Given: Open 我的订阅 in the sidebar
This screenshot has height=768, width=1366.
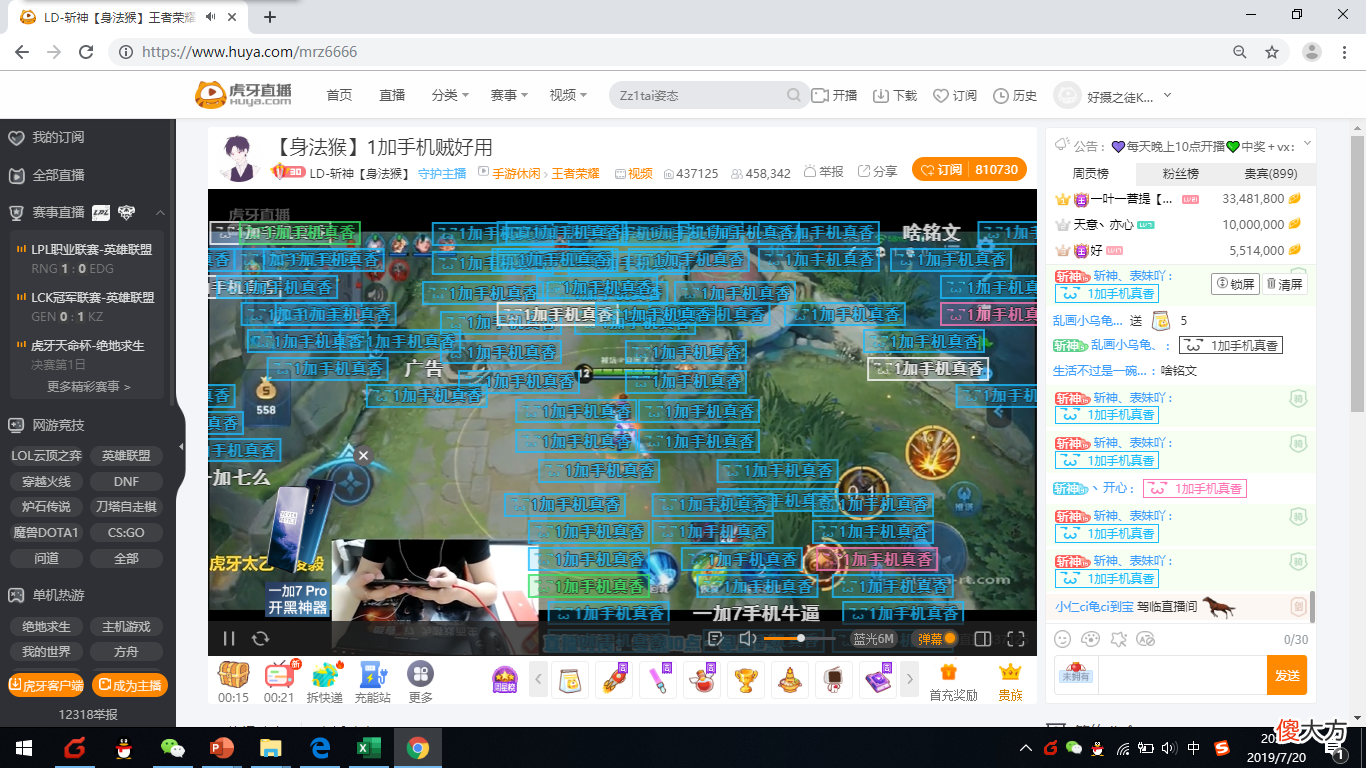Looking at the screenshot, I should click(x=58, y=137).
